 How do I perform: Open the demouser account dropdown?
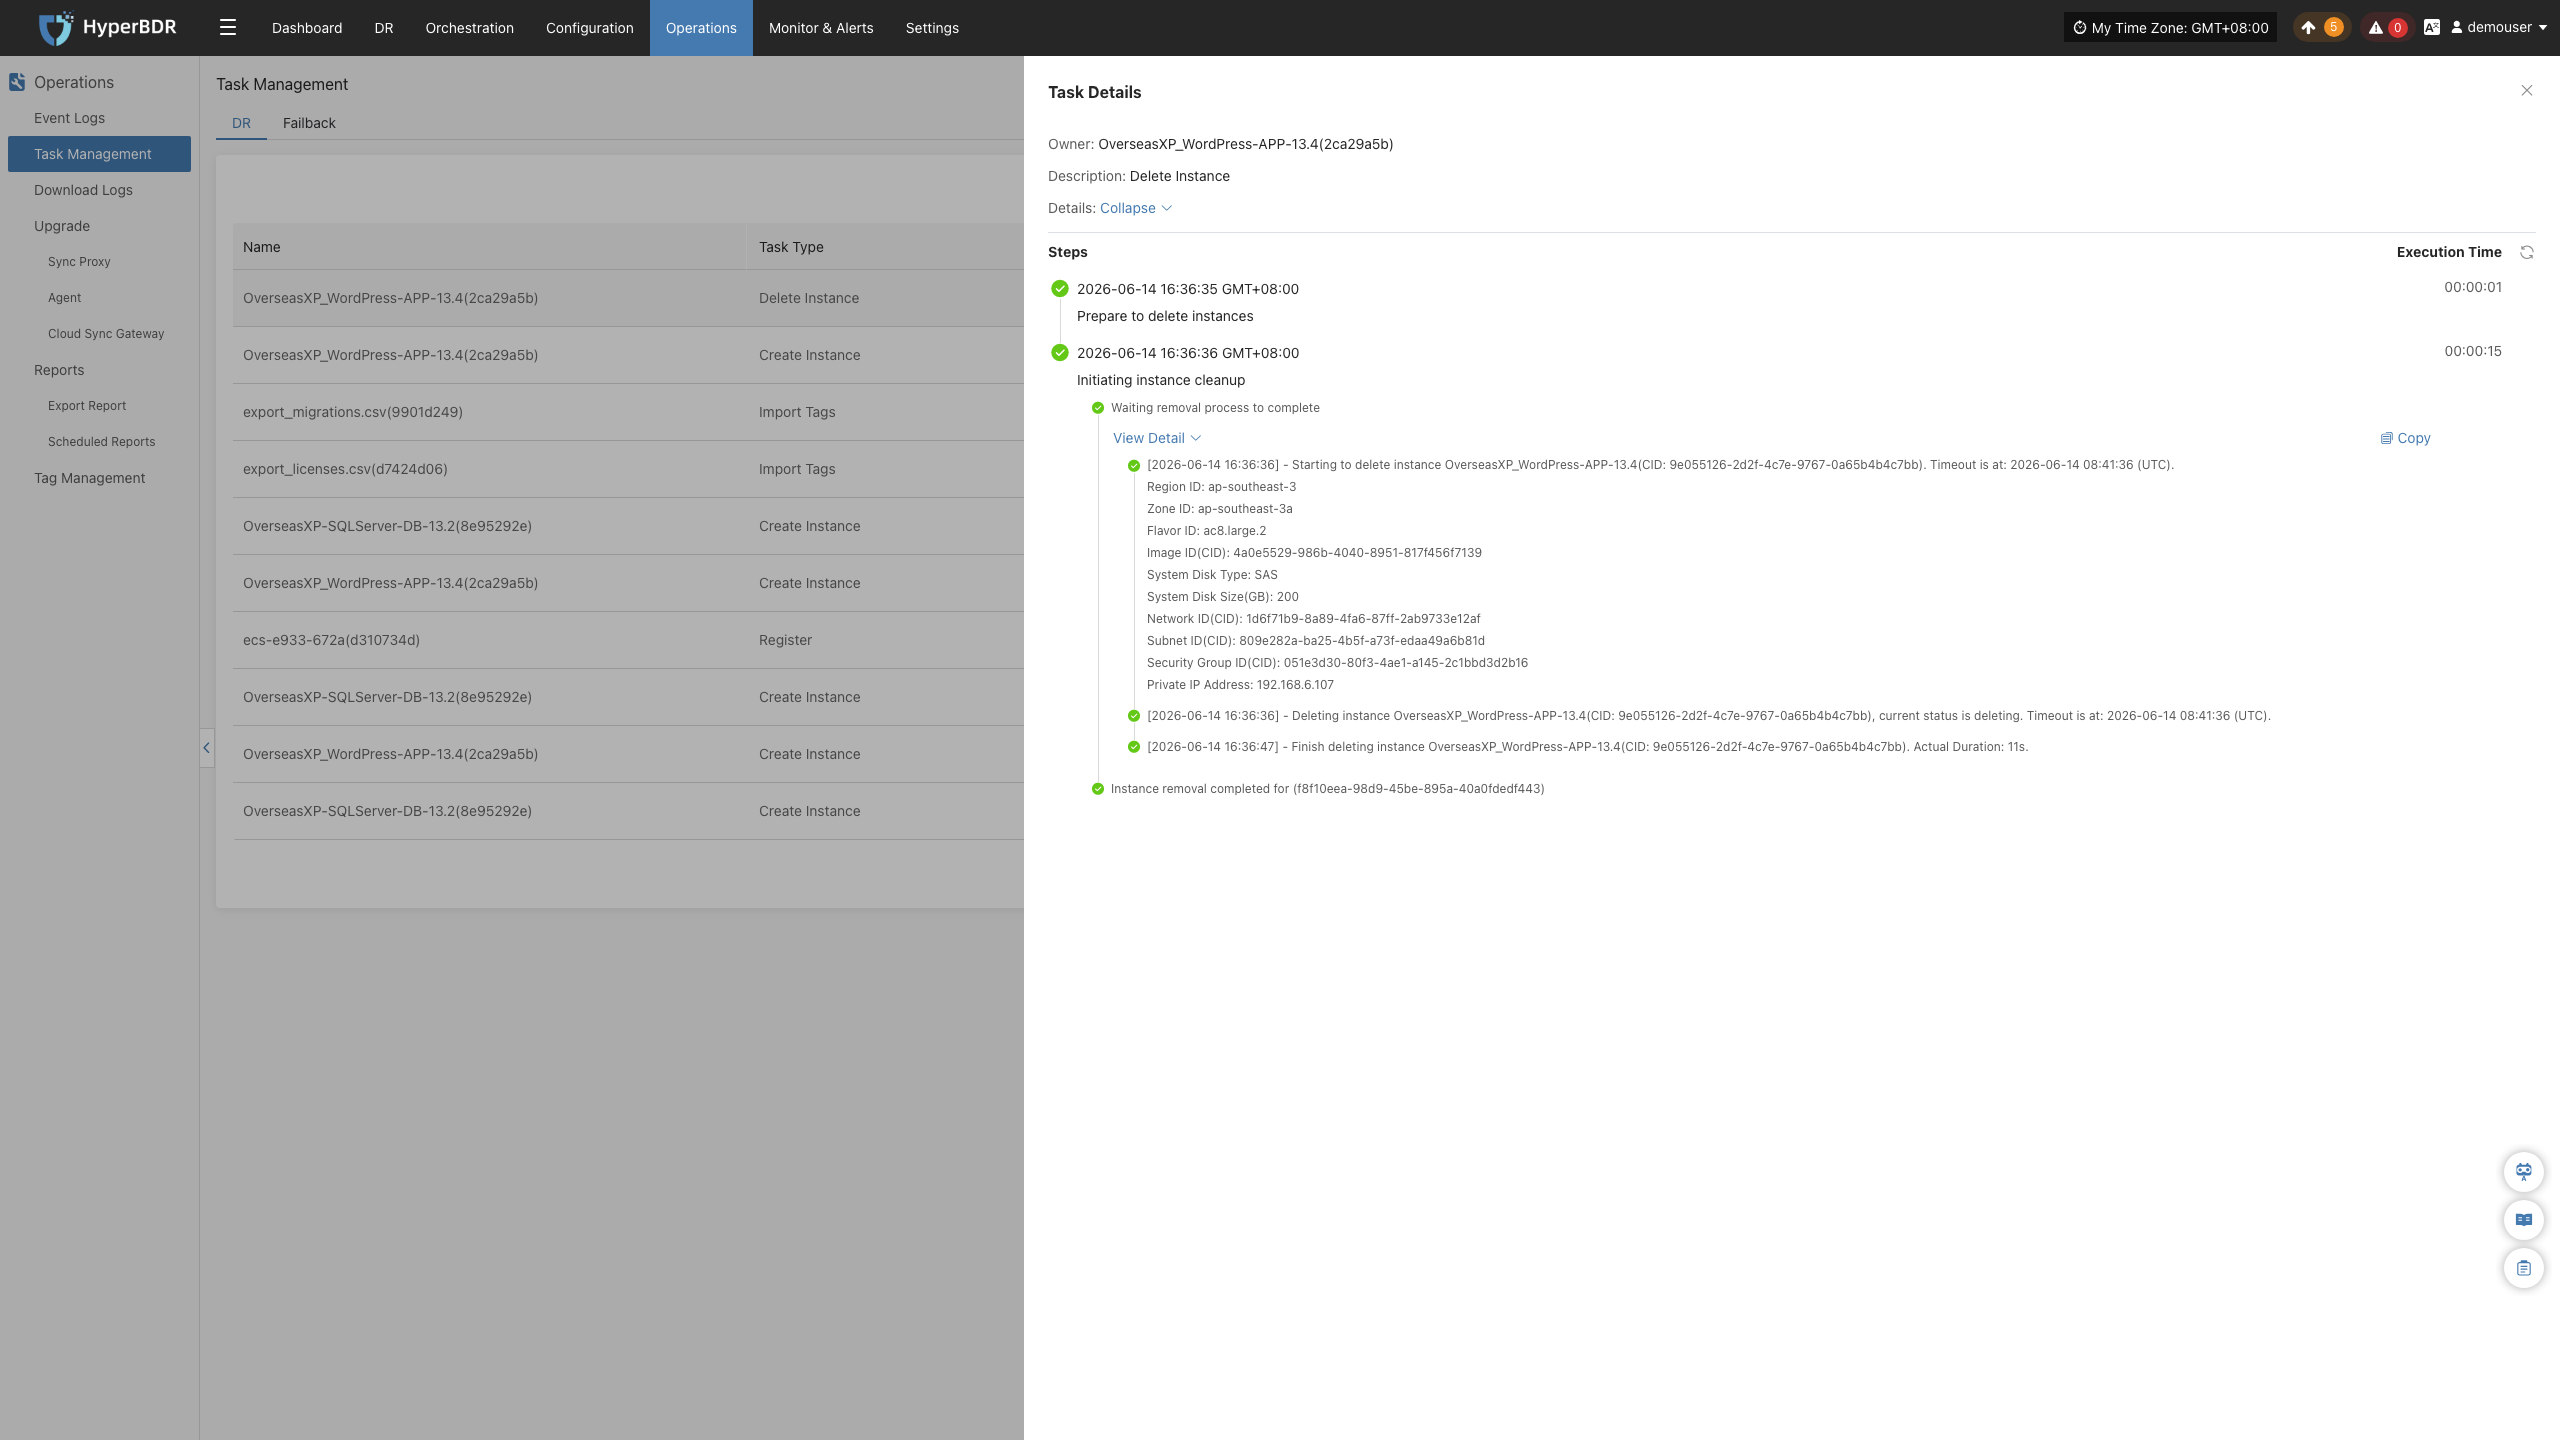pyautogui.click(x=2498, y=27)
